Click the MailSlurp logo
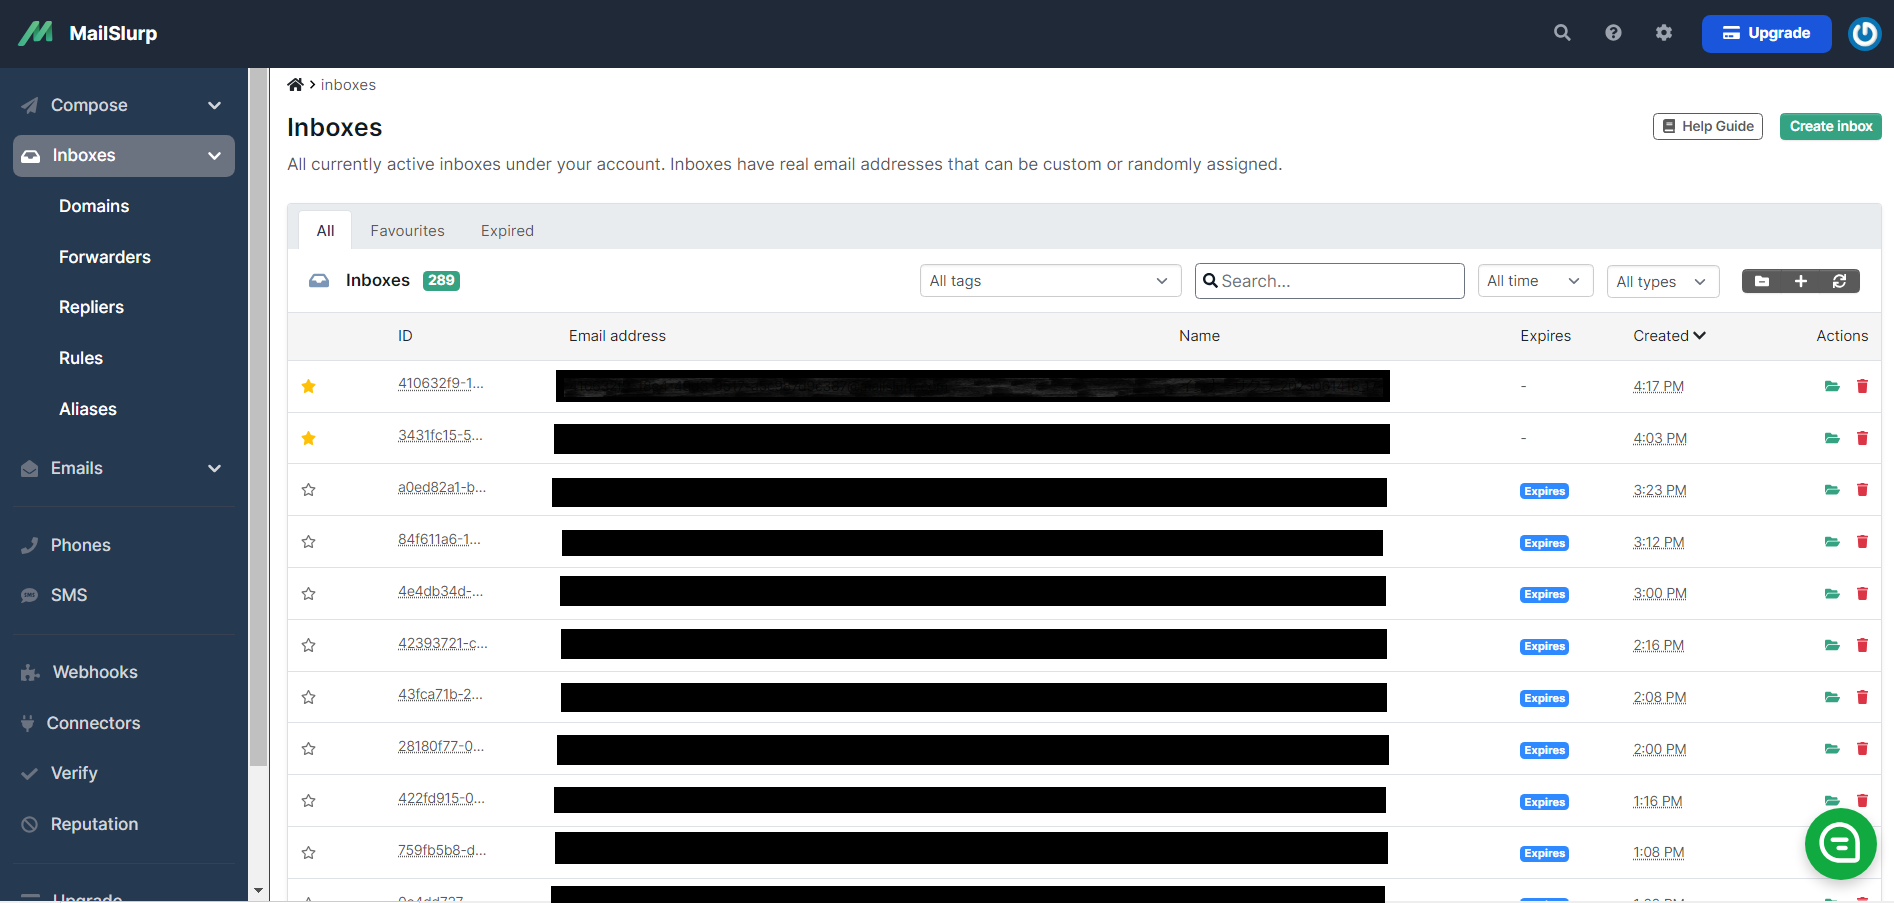This screenshot has height=903, width=1894. (x=88, y=33)
